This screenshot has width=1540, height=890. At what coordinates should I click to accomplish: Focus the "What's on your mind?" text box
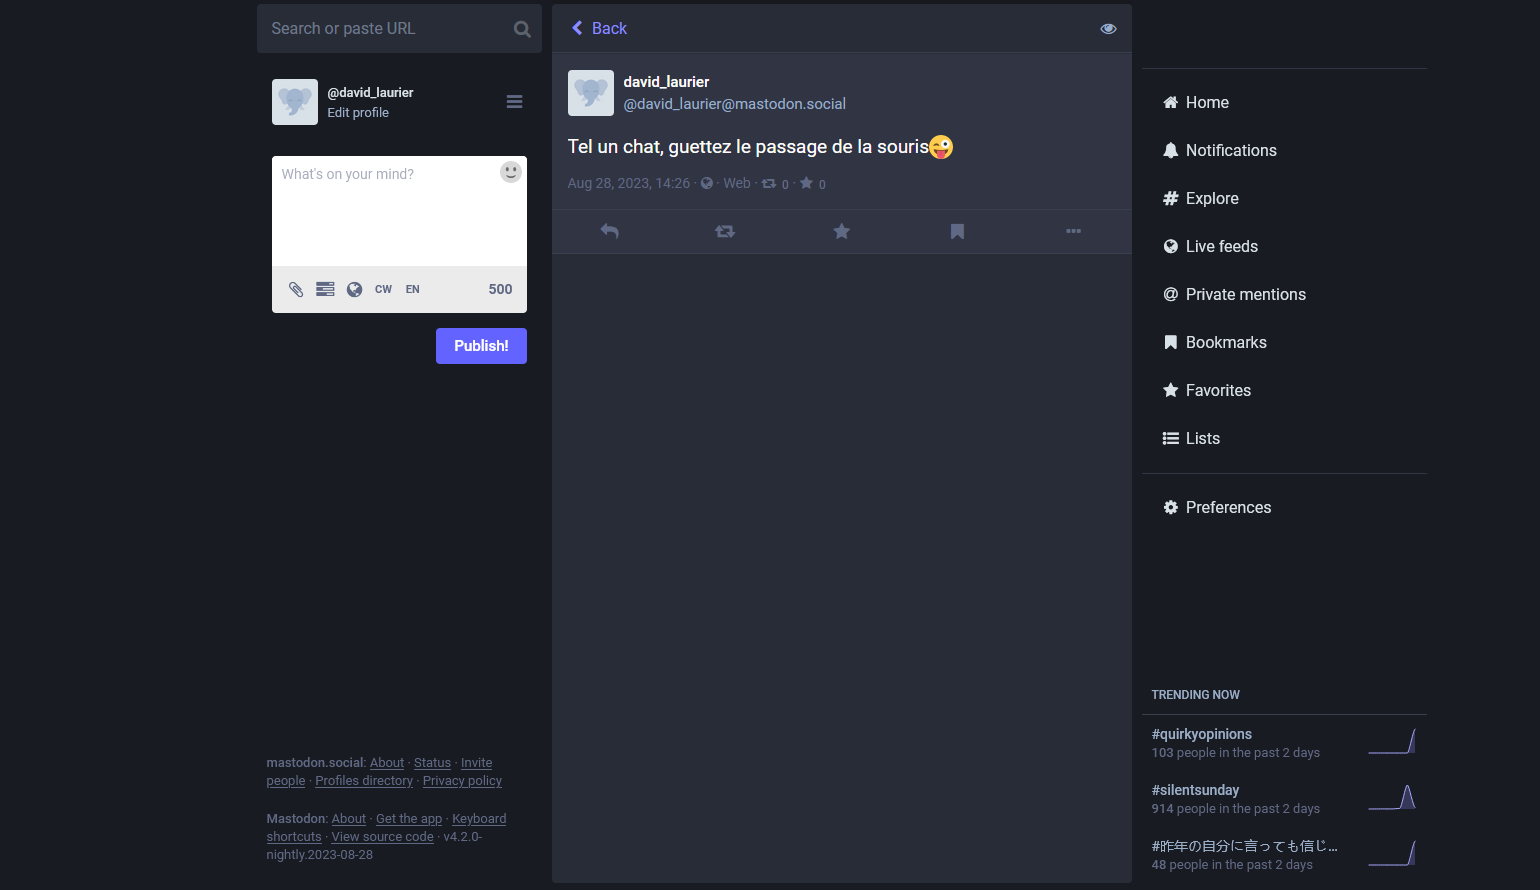pyautogui.click(x=398, y=210)
